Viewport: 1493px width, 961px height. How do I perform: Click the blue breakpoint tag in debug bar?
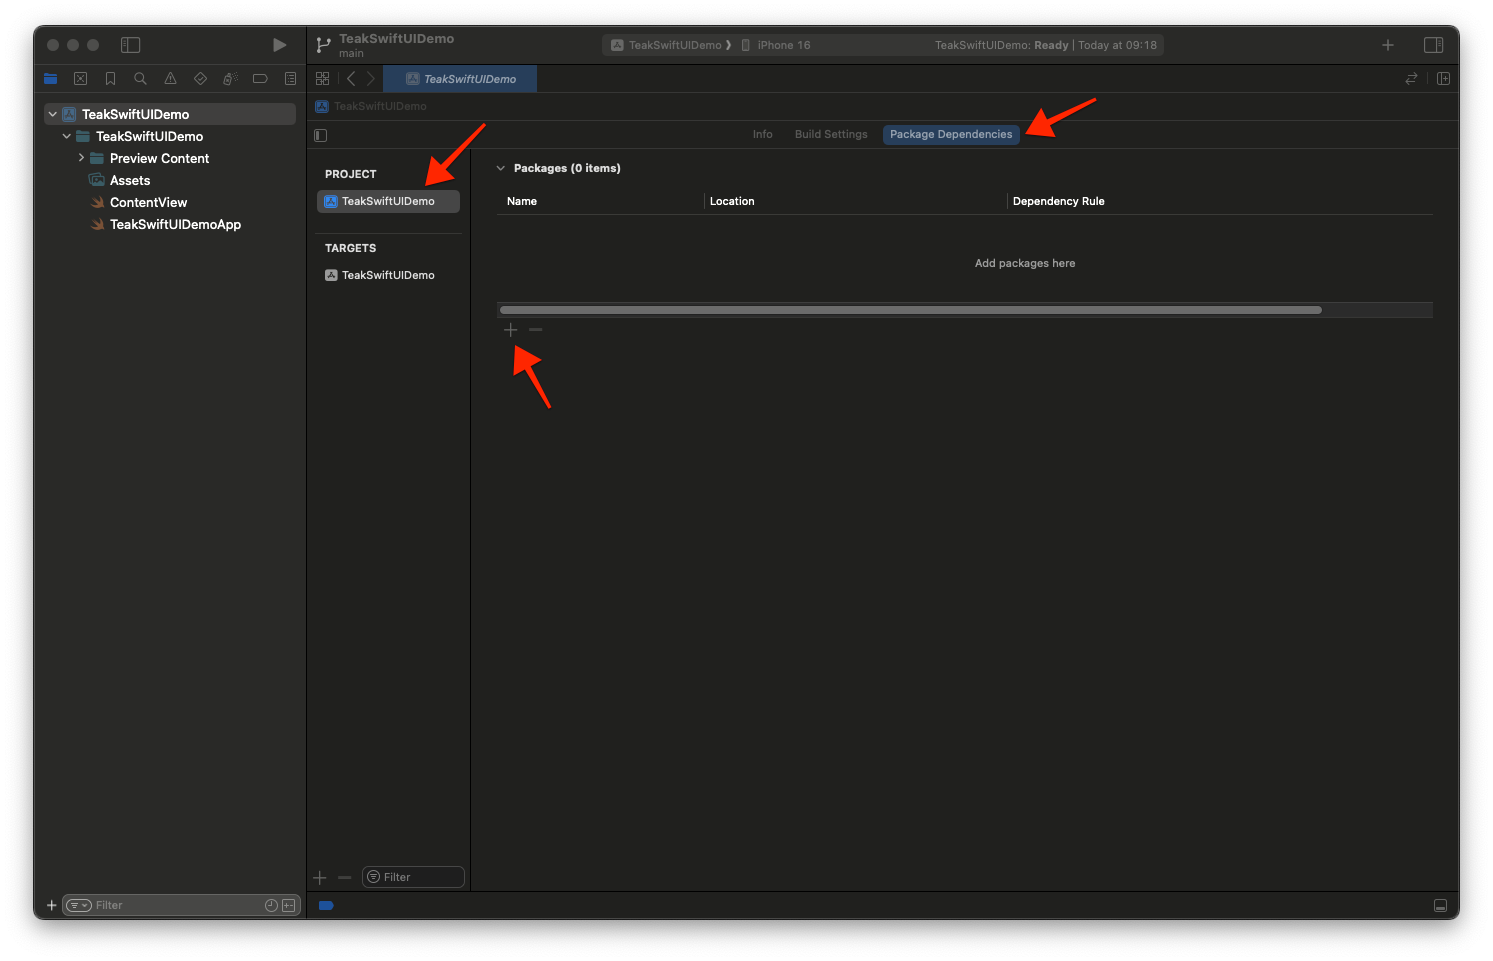[326, 905]
